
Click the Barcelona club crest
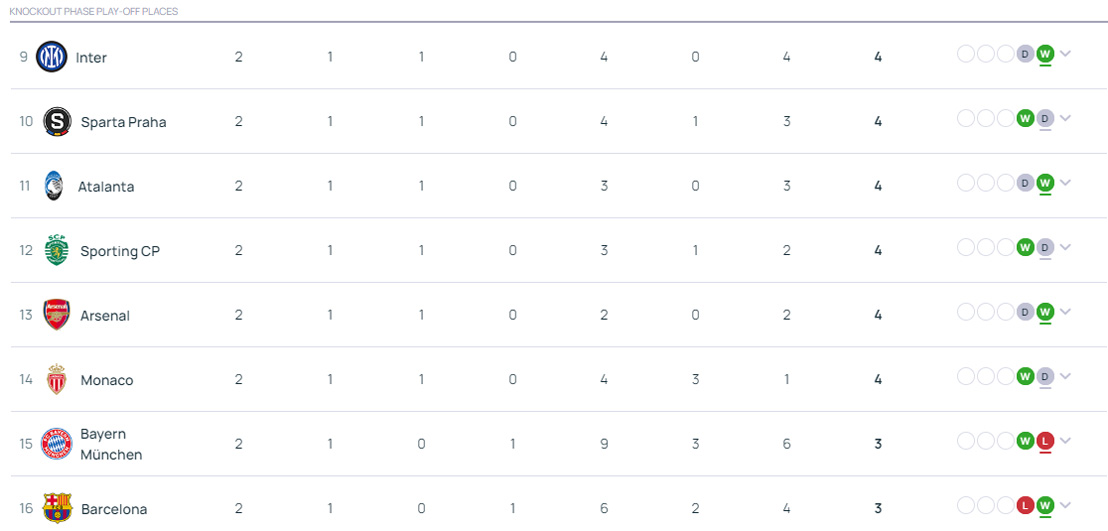point(57,508)
